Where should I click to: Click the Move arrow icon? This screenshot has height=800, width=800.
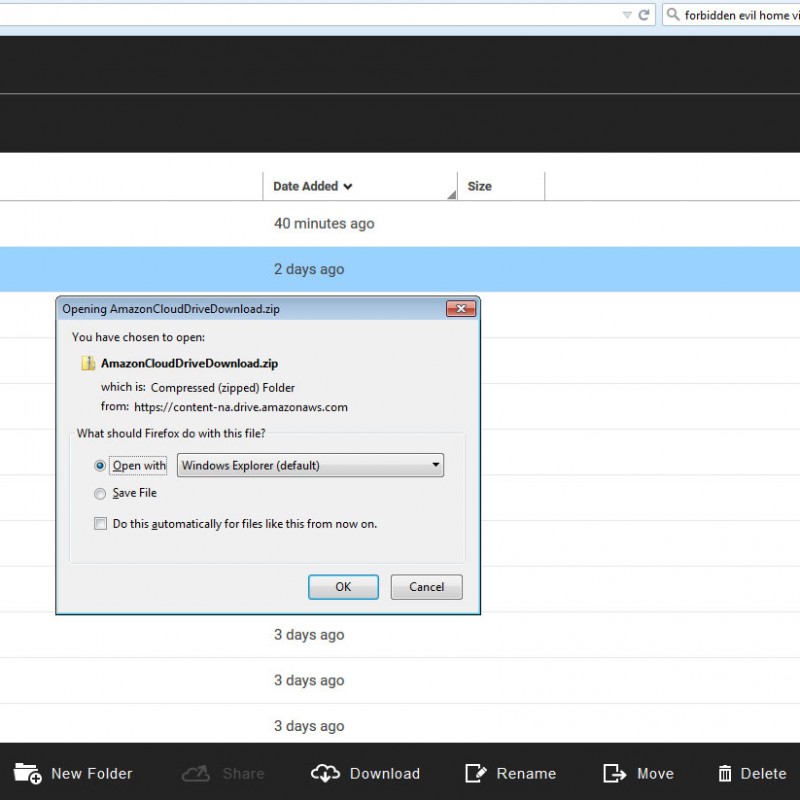point(614,773)
